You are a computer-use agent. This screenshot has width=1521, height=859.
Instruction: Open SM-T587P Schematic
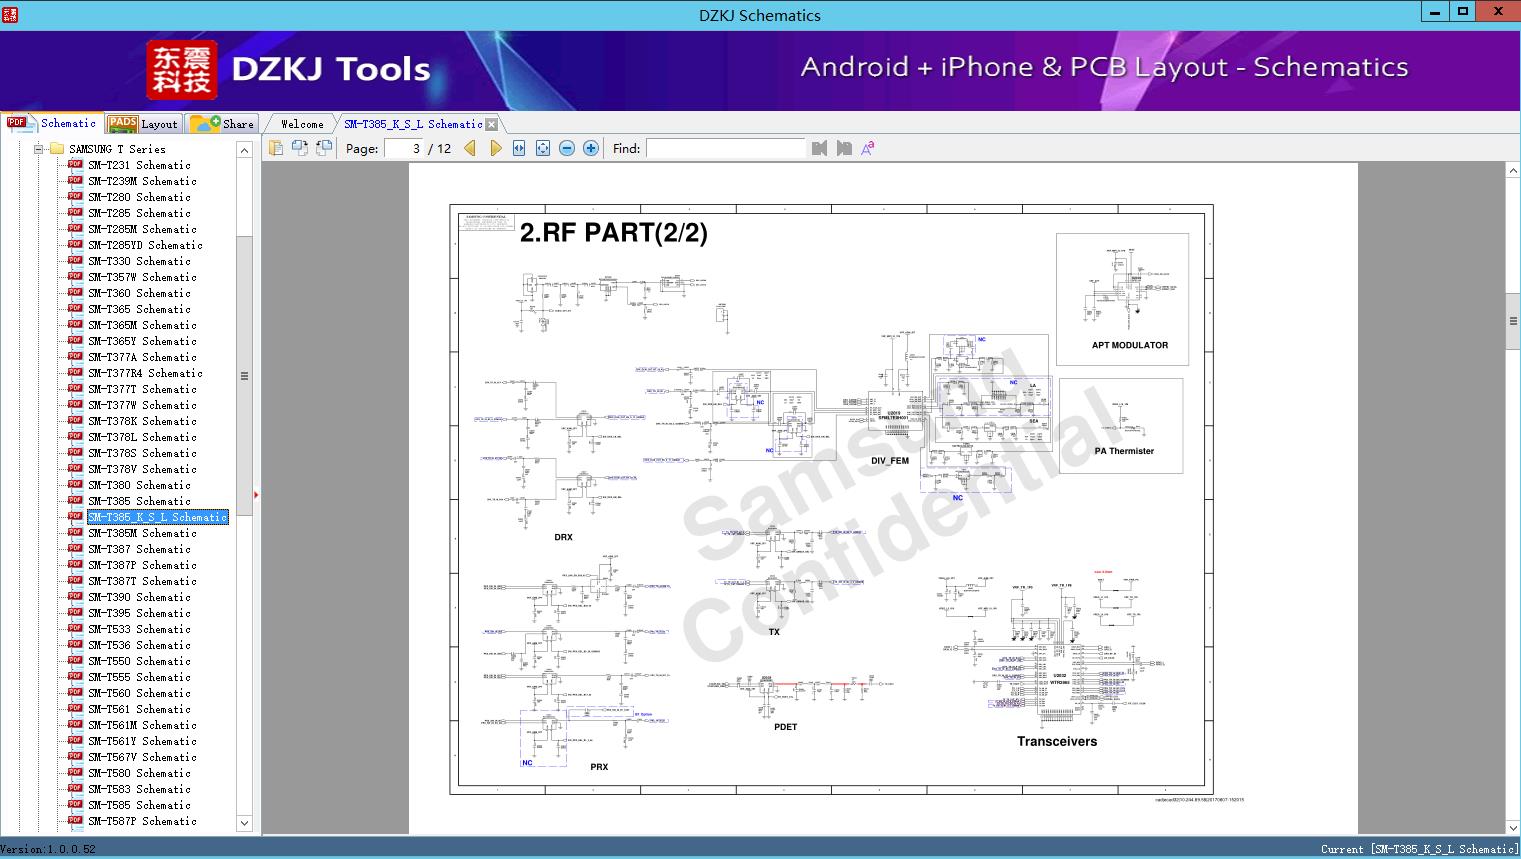142,821
